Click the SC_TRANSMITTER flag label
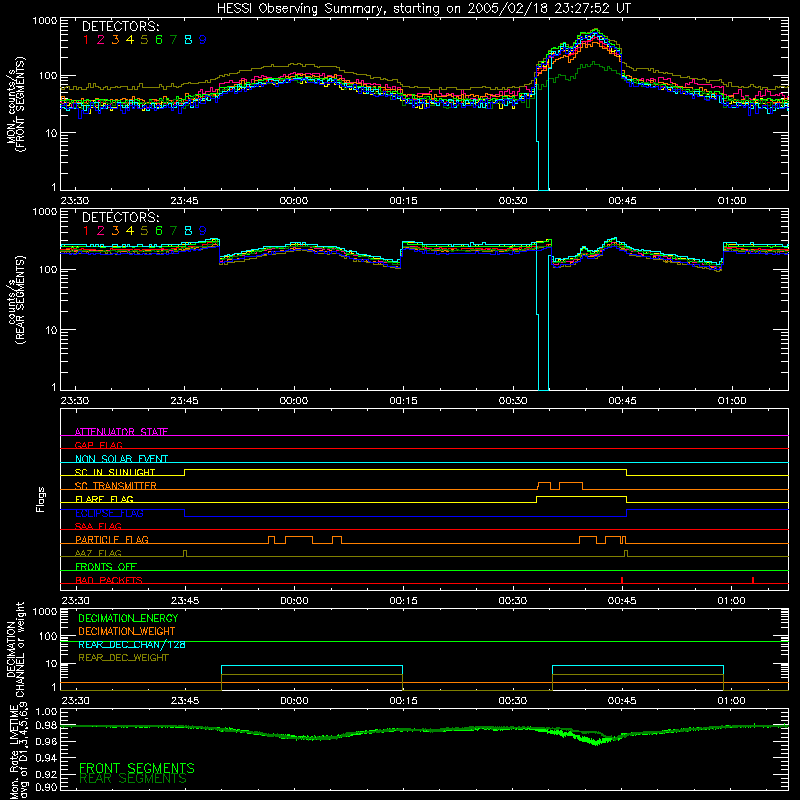 click(x=116, y=486)
